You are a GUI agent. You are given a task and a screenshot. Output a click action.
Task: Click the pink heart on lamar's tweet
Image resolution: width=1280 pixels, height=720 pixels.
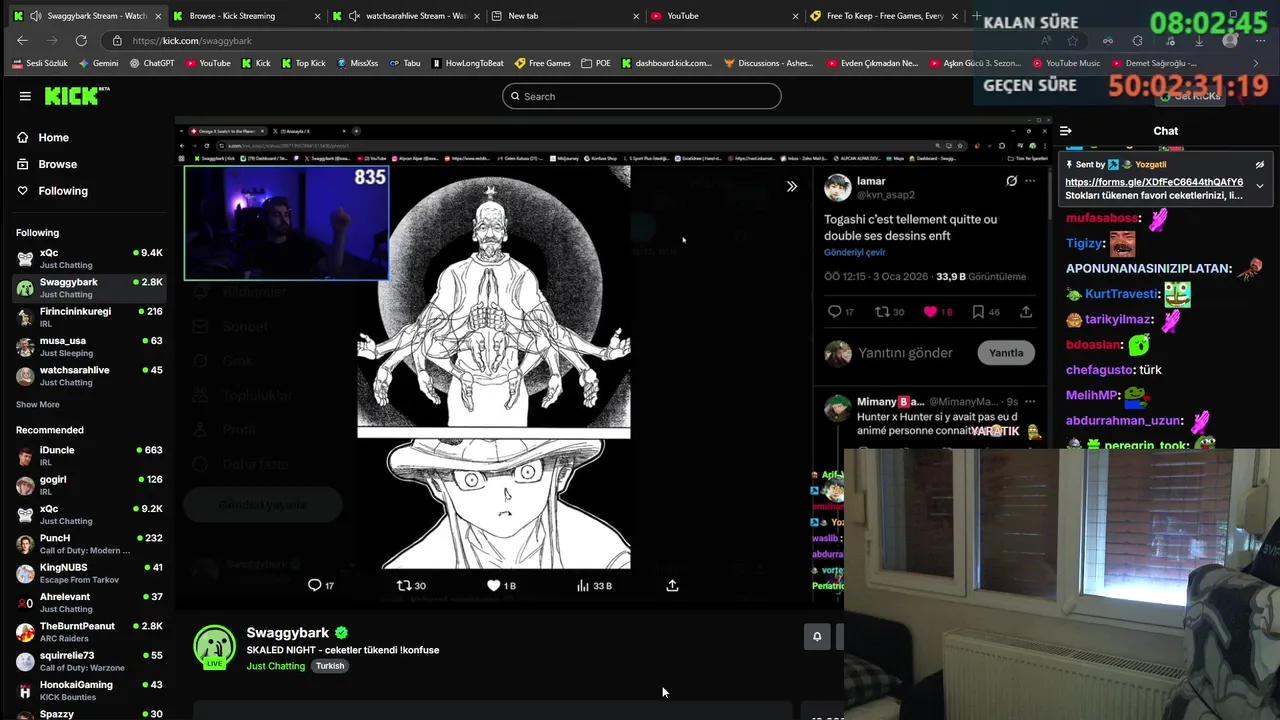tap(930, 312)
